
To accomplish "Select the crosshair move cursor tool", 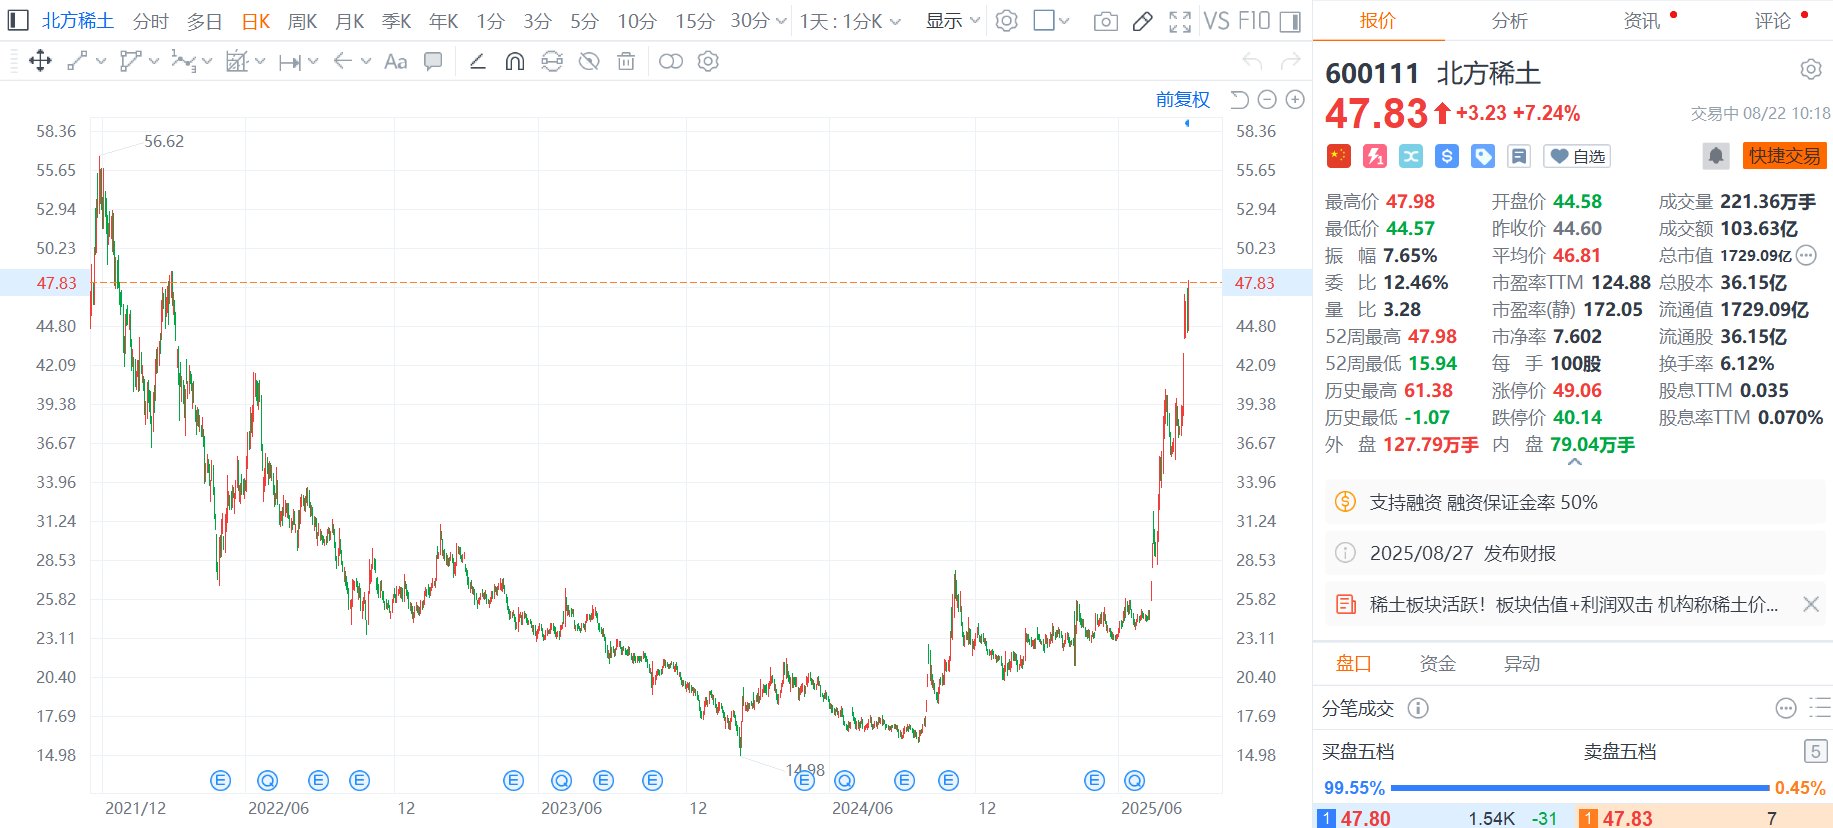I will click(40, 61).
